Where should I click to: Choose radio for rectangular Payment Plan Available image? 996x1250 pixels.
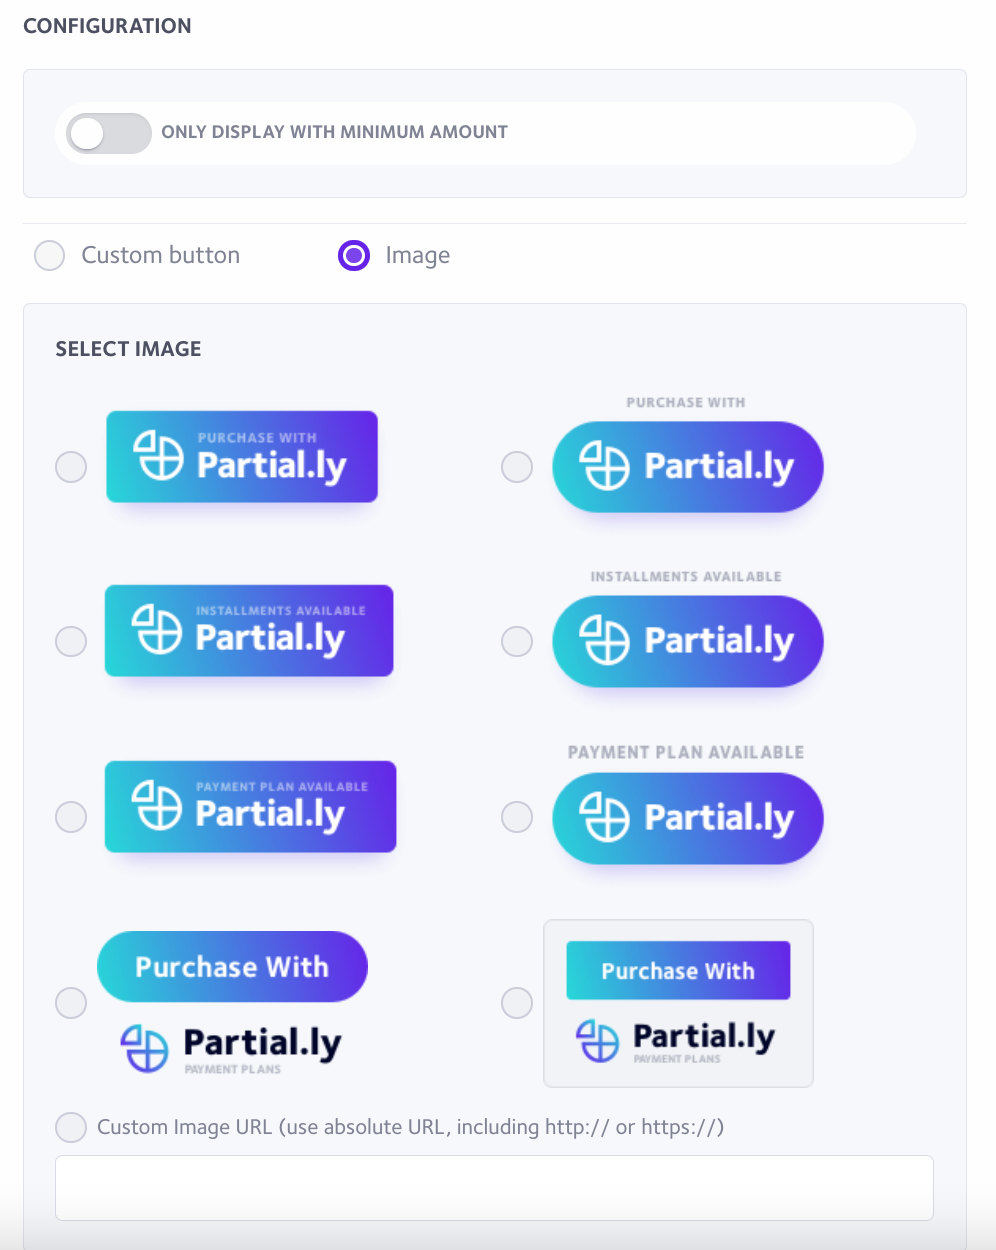(71, 817)
